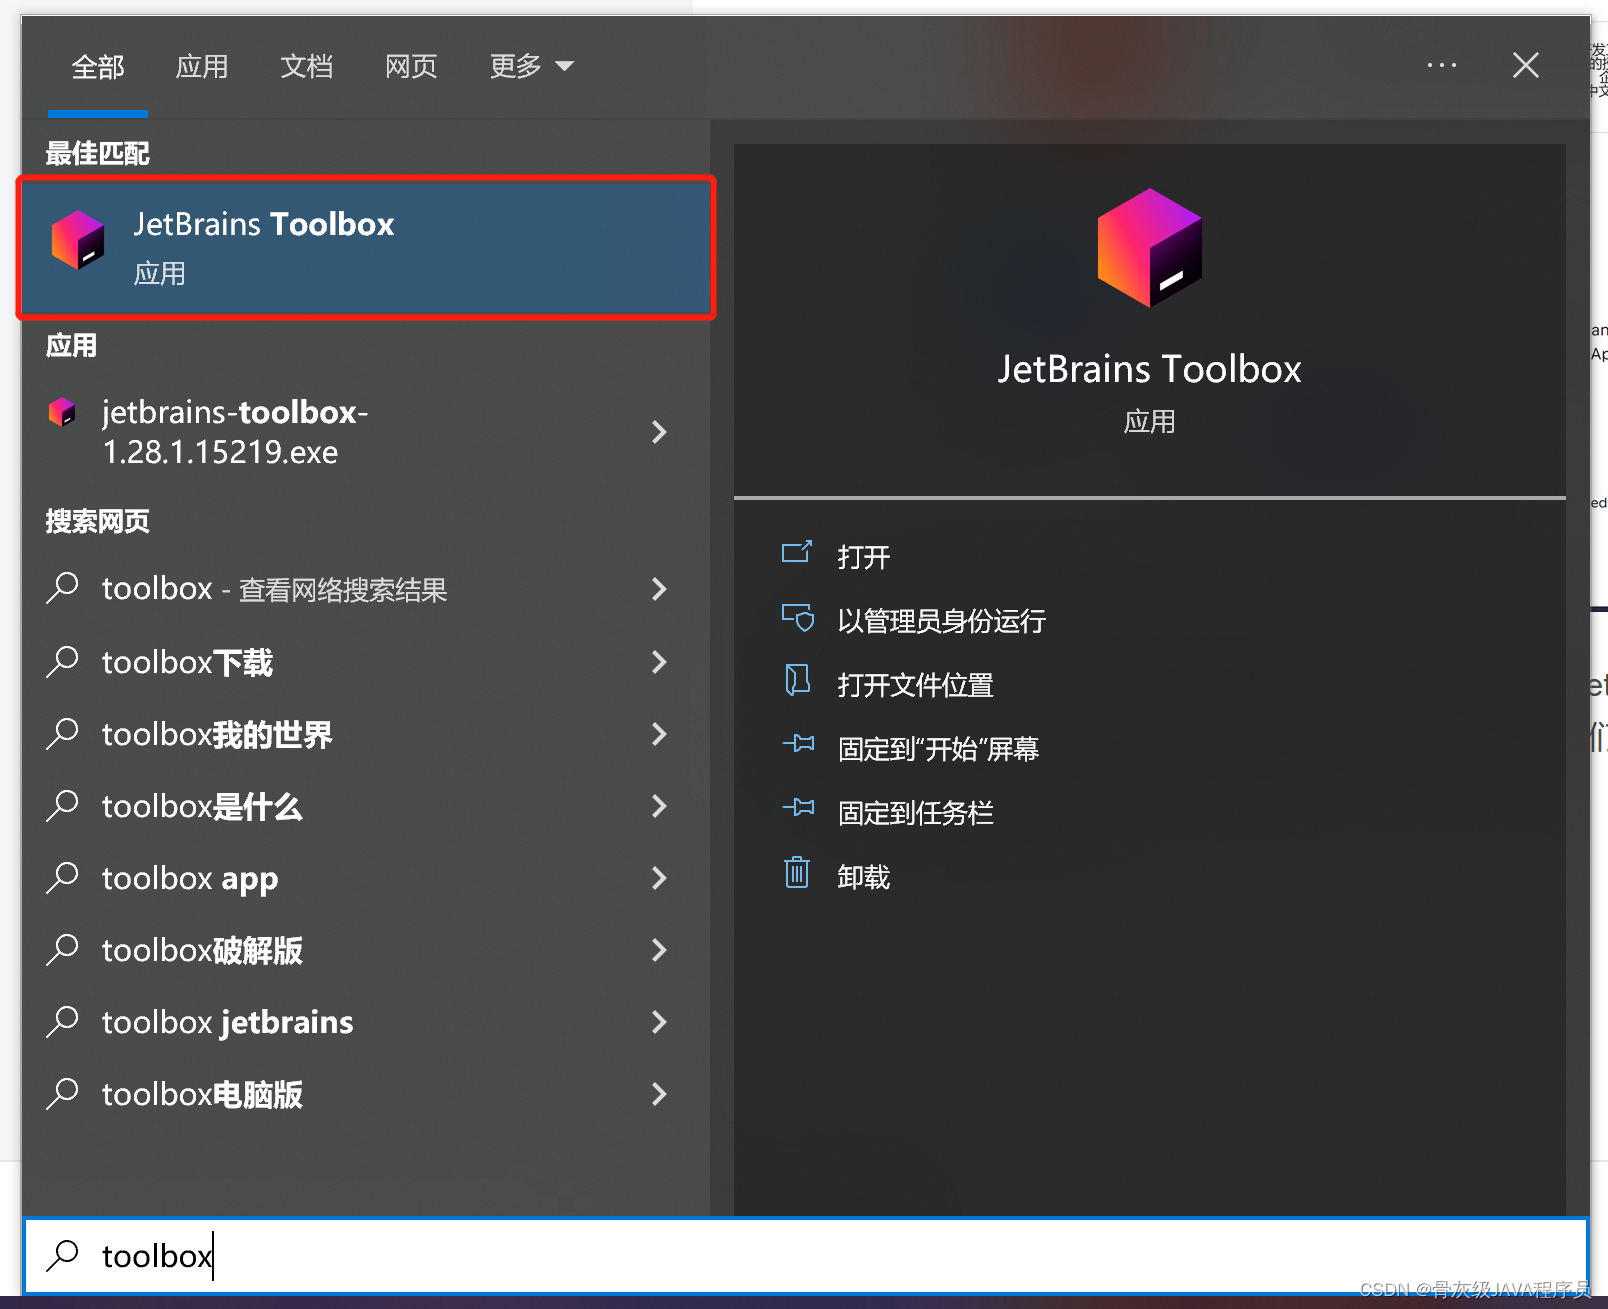The image size is (1608, 1309).
Task: Select toolbox - 查看网络搜索结果 text
Action: click(274, 589)
